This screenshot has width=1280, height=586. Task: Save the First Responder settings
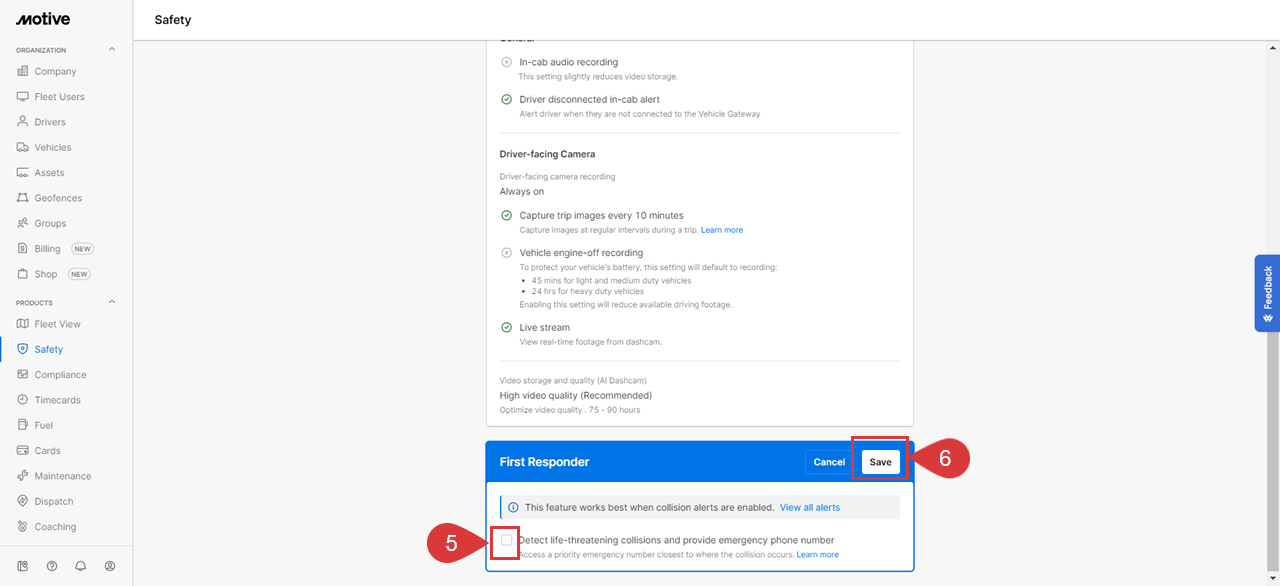880,462
